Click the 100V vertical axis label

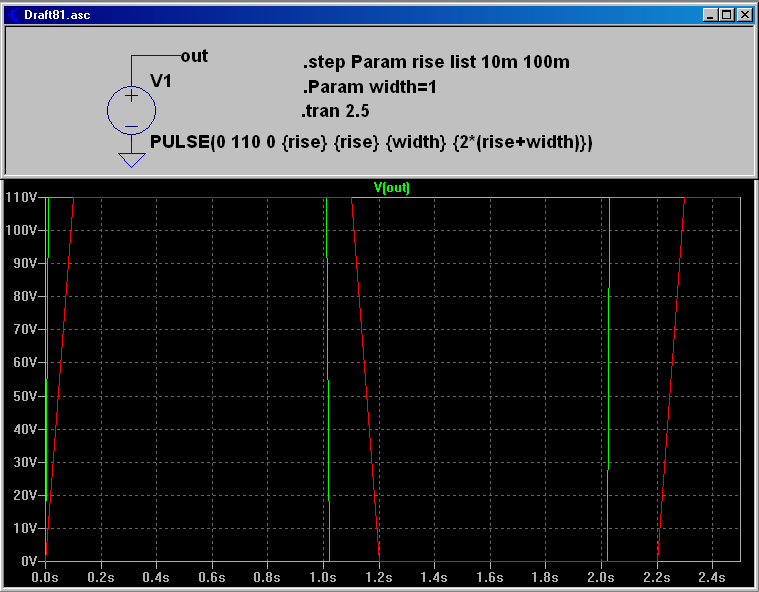(x=21, y=230)
